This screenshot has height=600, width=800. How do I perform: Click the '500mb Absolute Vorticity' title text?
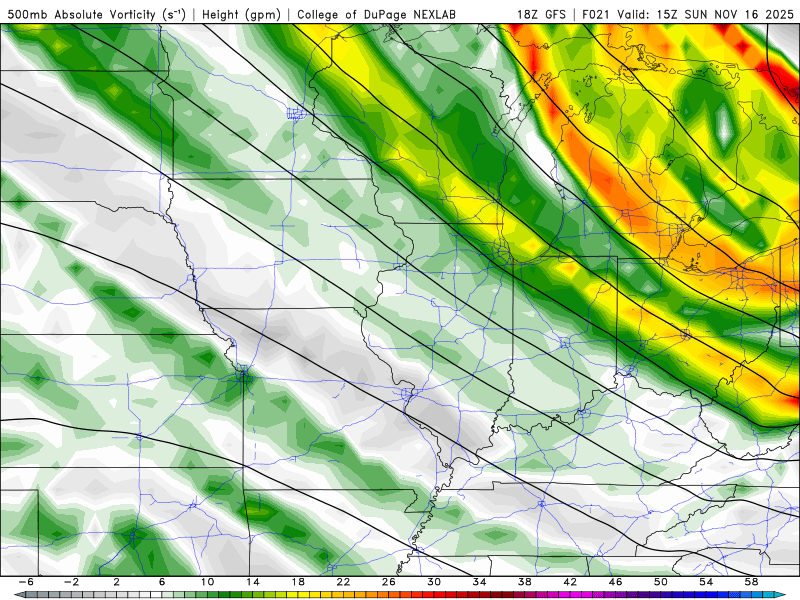(x=82, y=15)
